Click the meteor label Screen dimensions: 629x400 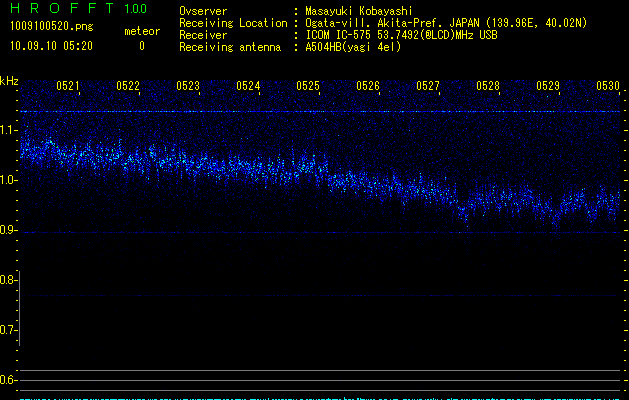point(141,31)
